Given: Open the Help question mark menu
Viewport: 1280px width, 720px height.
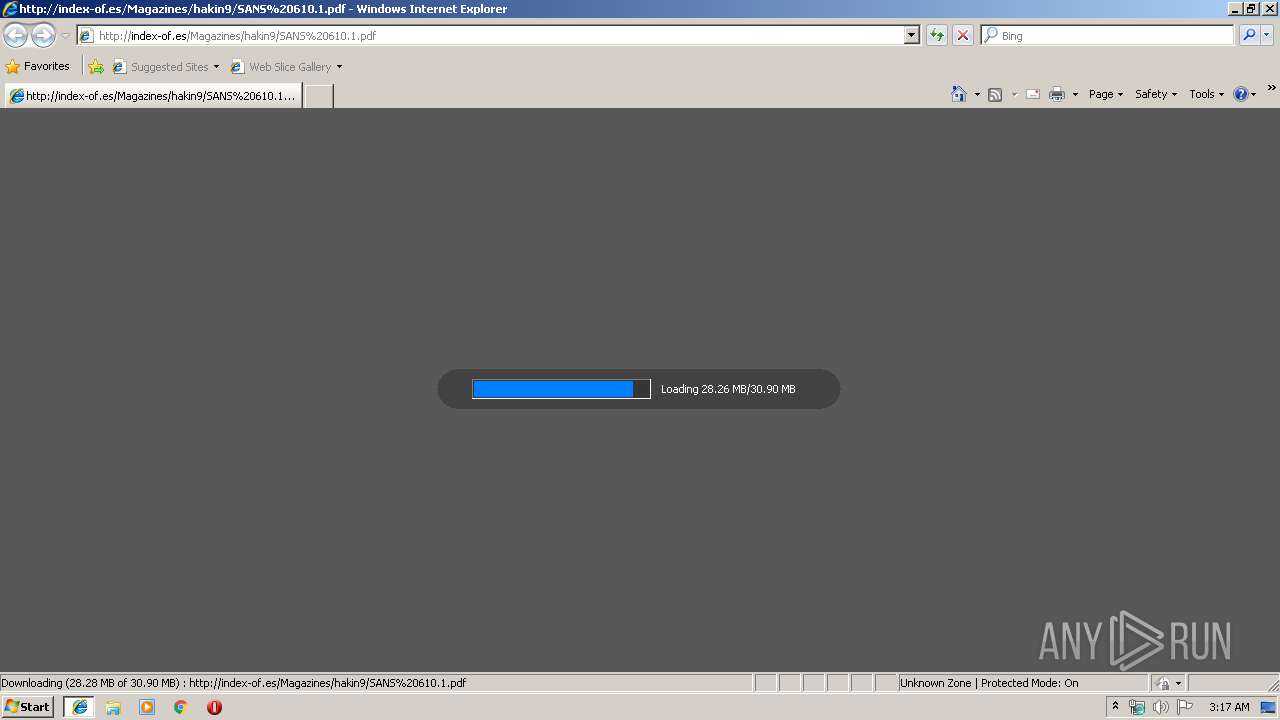Looking at the screenshot, I should coord(1245,94).
